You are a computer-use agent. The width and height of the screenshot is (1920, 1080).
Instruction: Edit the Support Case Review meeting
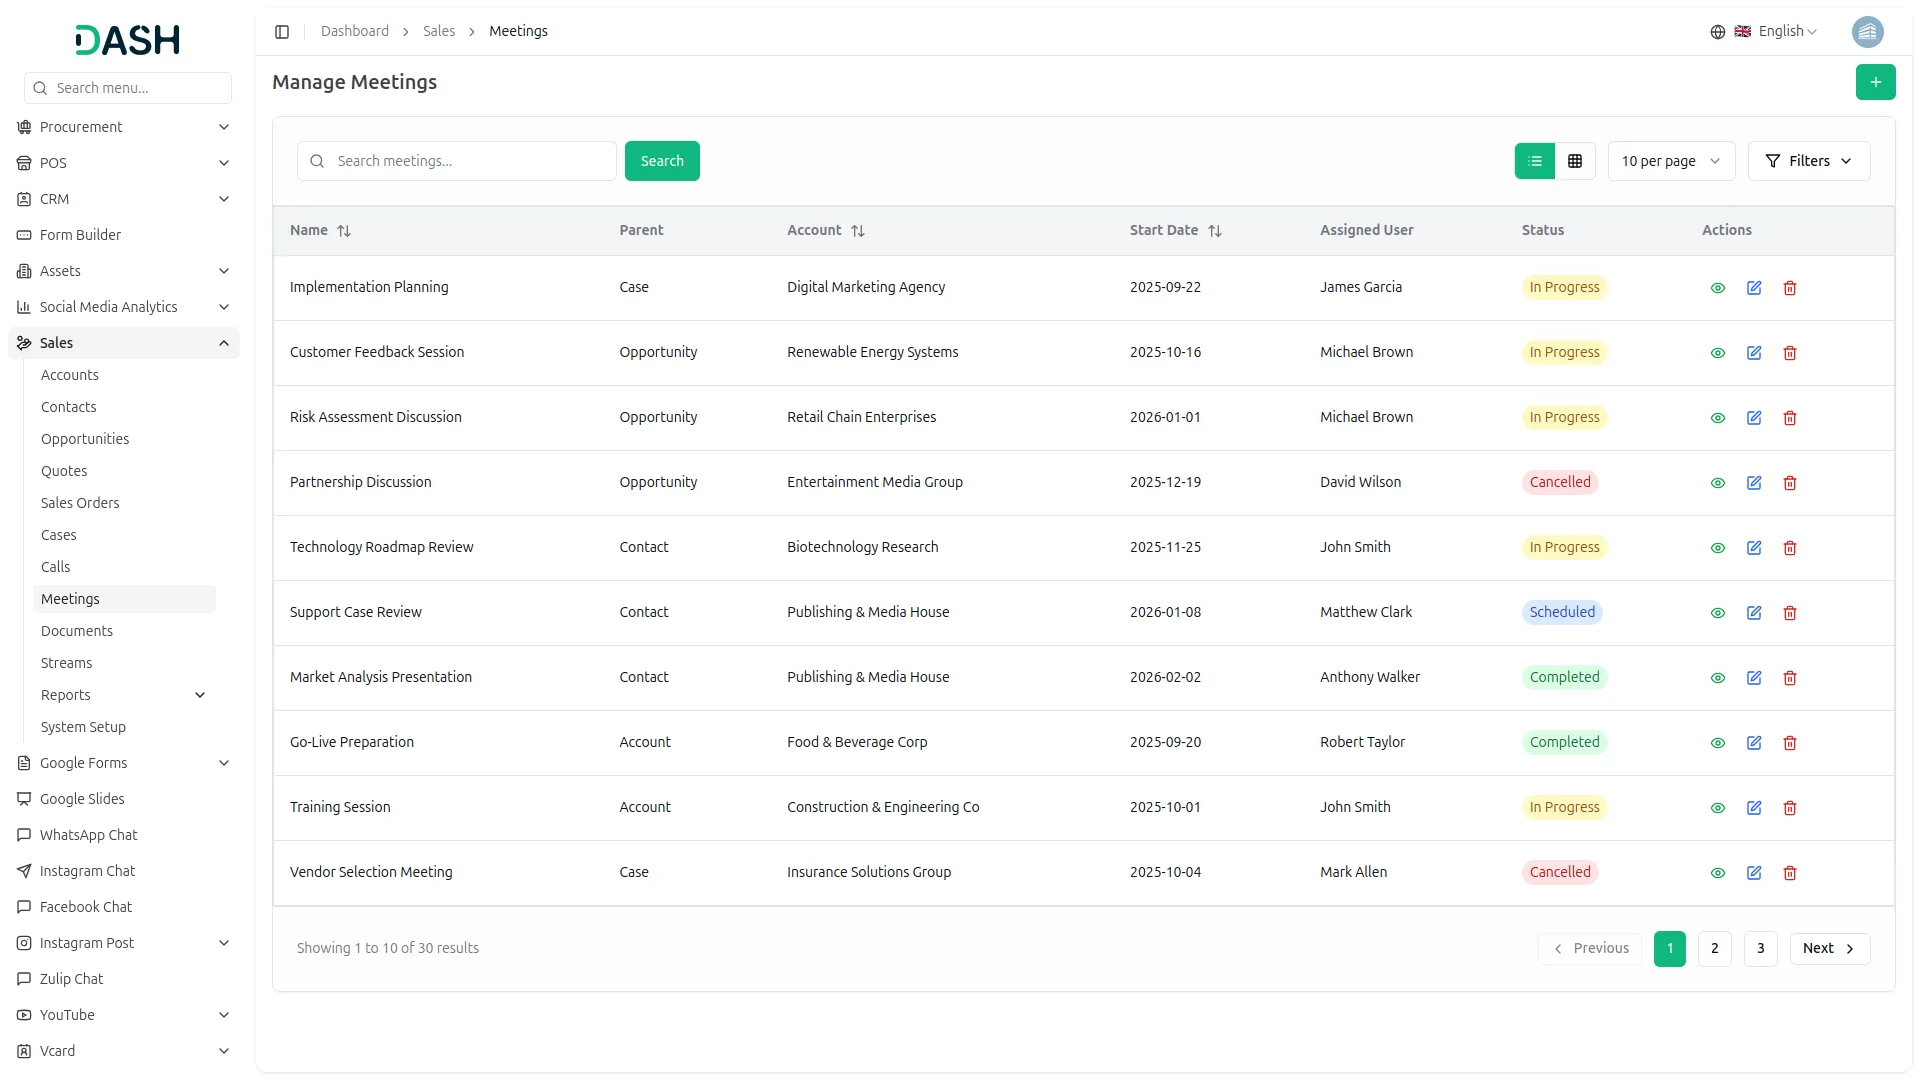point(1754,613)
